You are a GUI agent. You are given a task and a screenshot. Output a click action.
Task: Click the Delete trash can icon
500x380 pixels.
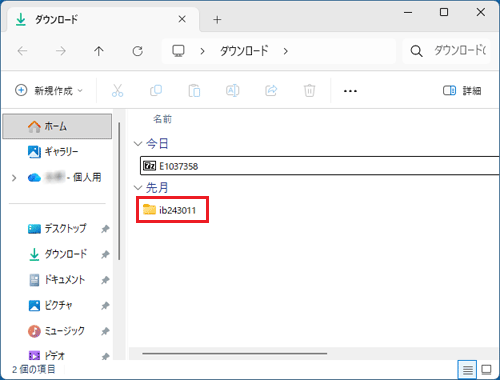pyautogui.click(x=309, y=91)
